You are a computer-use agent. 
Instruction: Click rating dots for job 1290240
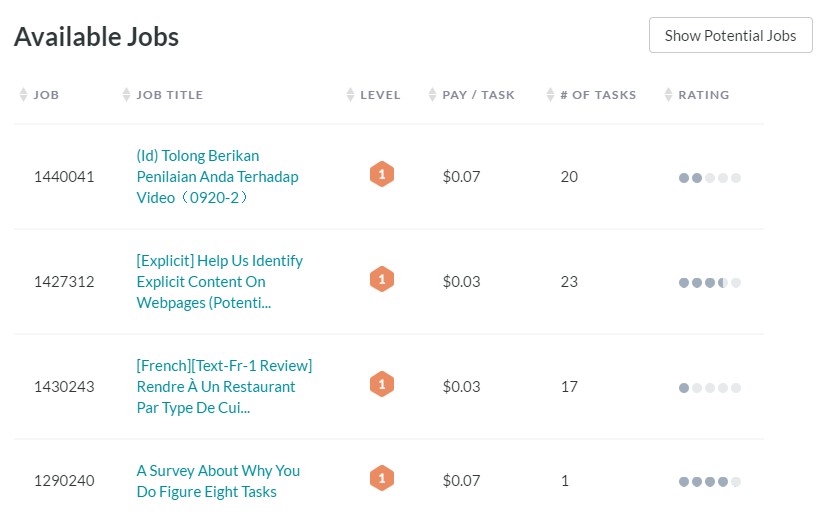point(709,481)
